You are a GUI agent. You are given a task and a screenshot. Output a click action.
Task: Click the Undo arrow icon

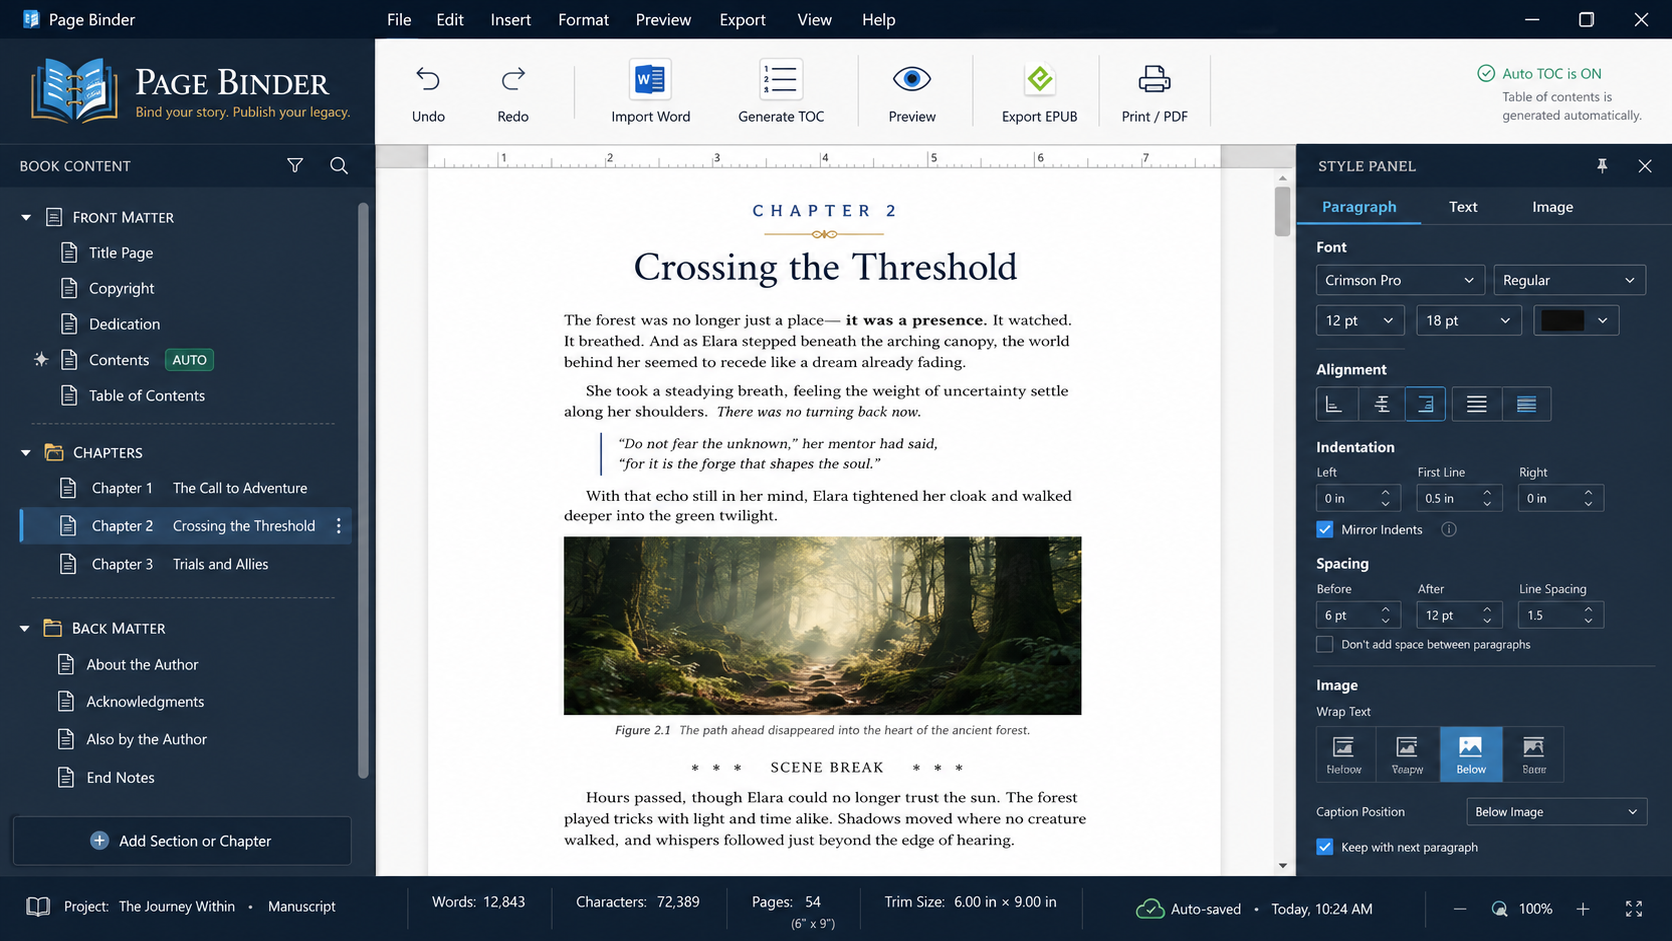click(x=428, y=79)
